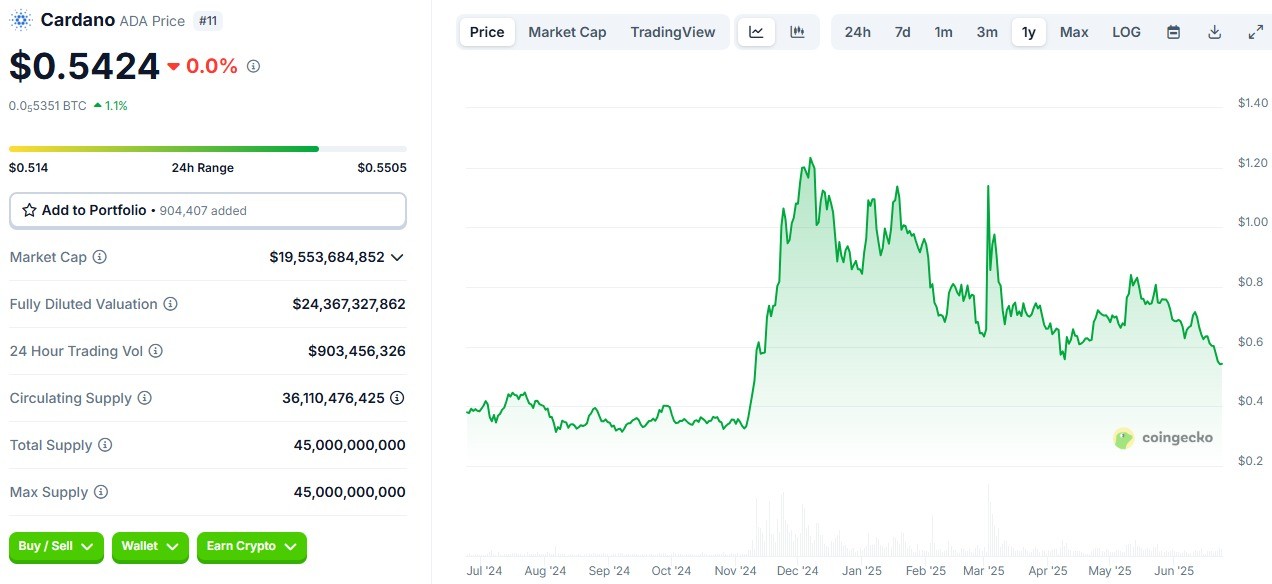Select the Price tab

coord(487,32)
